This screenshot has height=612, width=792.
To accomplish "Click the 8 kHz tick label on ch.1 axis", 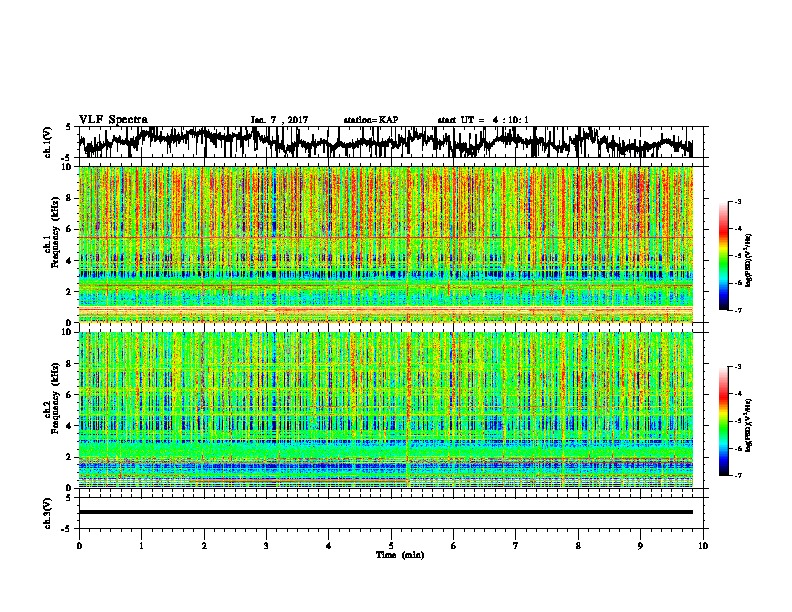I will [x=70, y=198].
